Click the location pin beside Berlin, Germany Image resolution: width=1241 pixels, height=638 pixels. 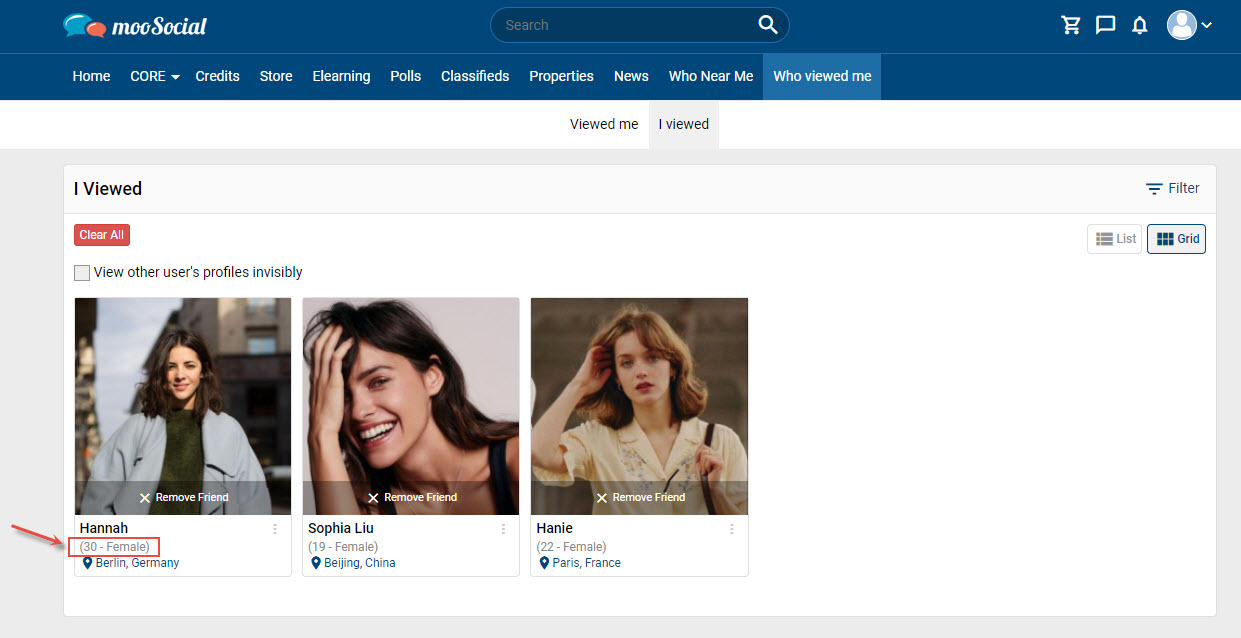[87, 563]
